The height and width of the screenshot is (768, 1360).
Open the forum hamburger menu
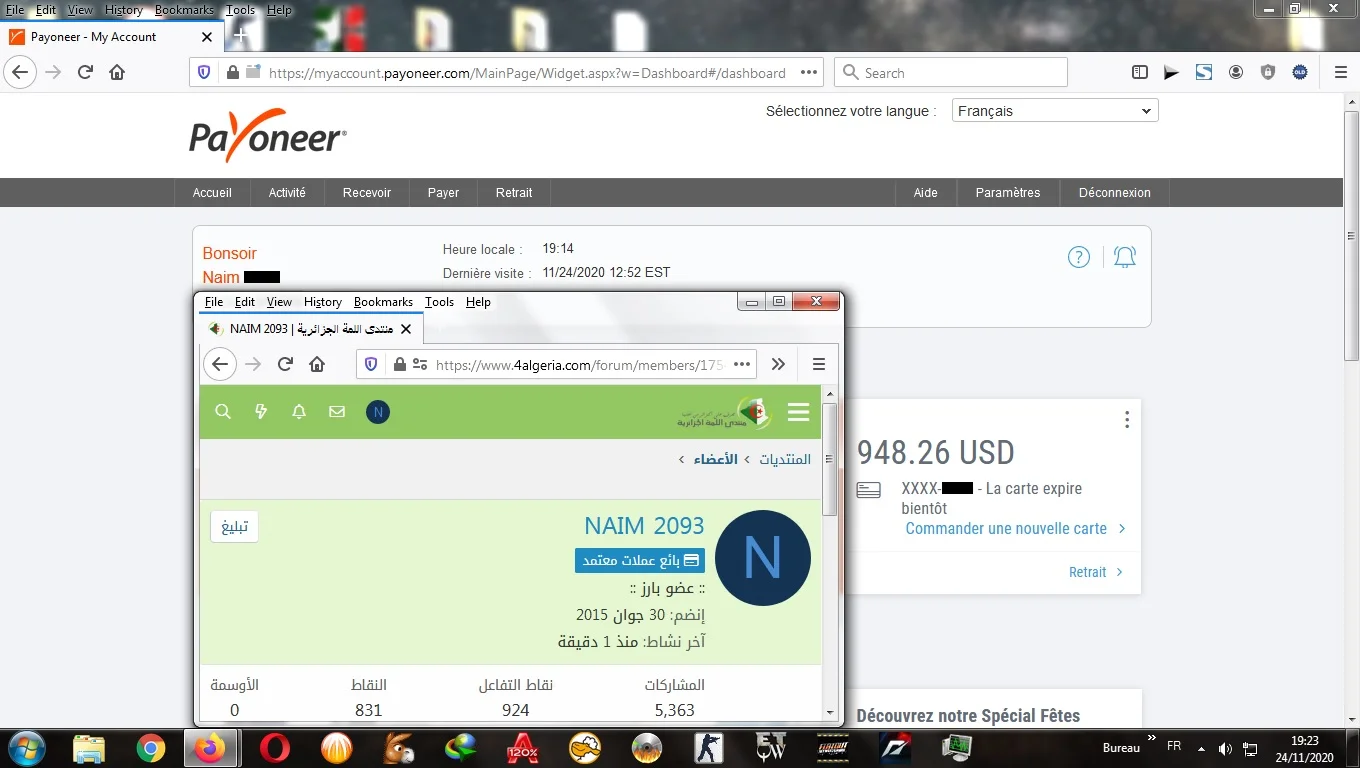click(798, 412)
